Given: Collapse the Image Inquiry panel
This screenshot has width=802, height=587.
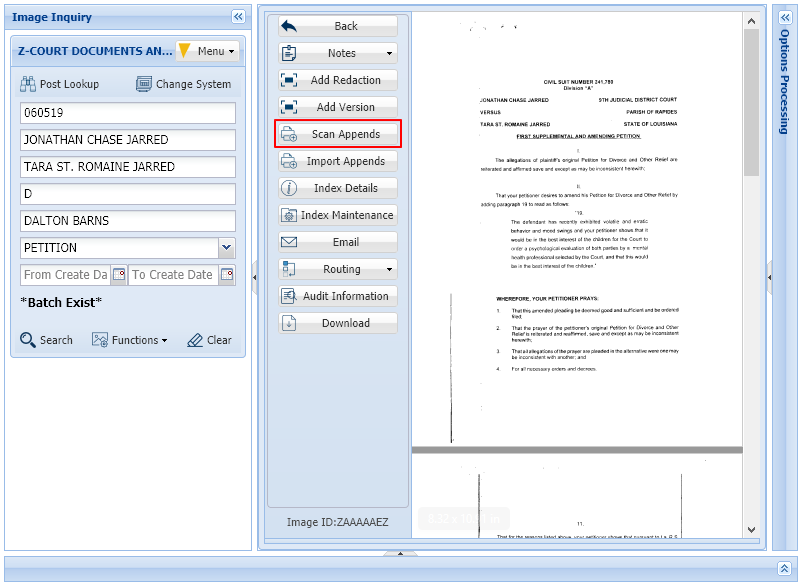Looking at the screenshot, I should point(238,16).
